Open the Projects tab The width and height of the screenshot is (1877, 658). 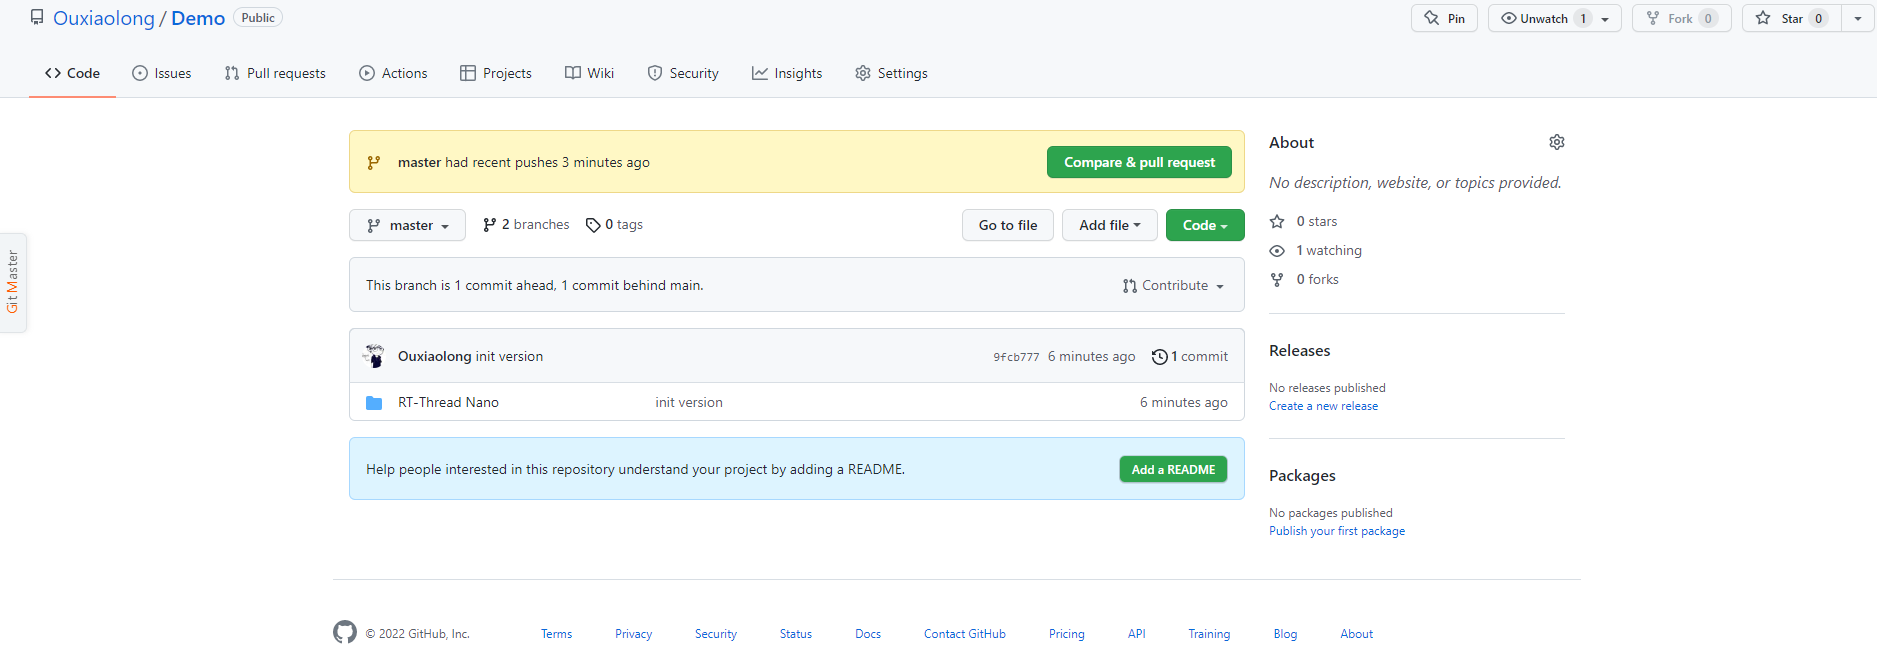(x=496, y=73)
